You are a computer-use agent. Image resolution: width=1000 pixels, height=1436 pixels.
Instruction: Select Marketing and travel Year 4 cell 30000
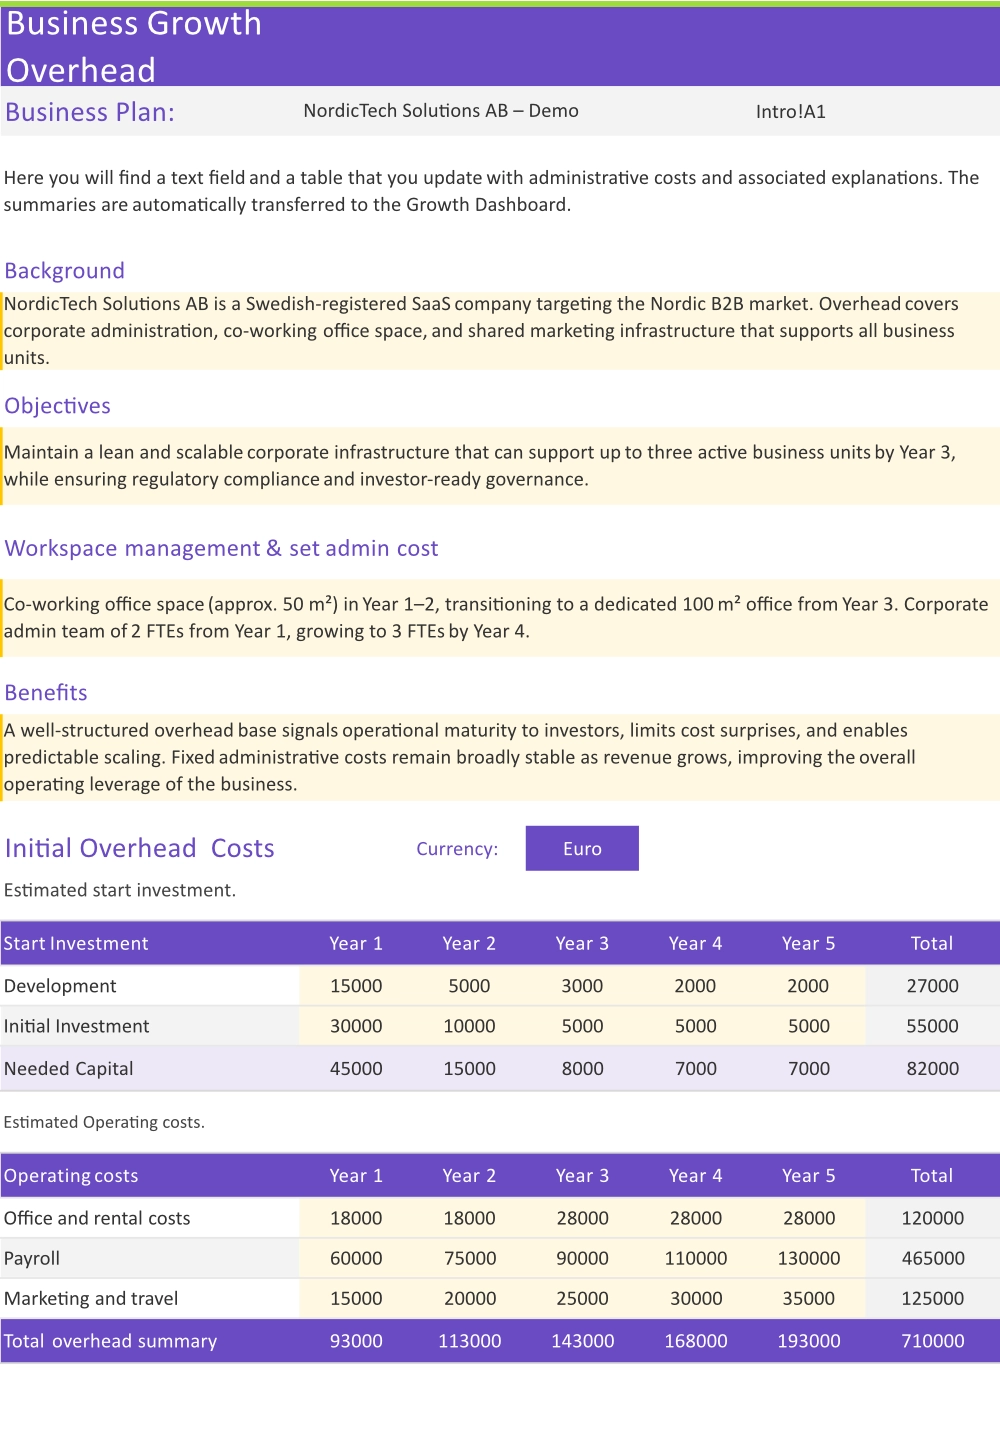[x=695, y=1298]
